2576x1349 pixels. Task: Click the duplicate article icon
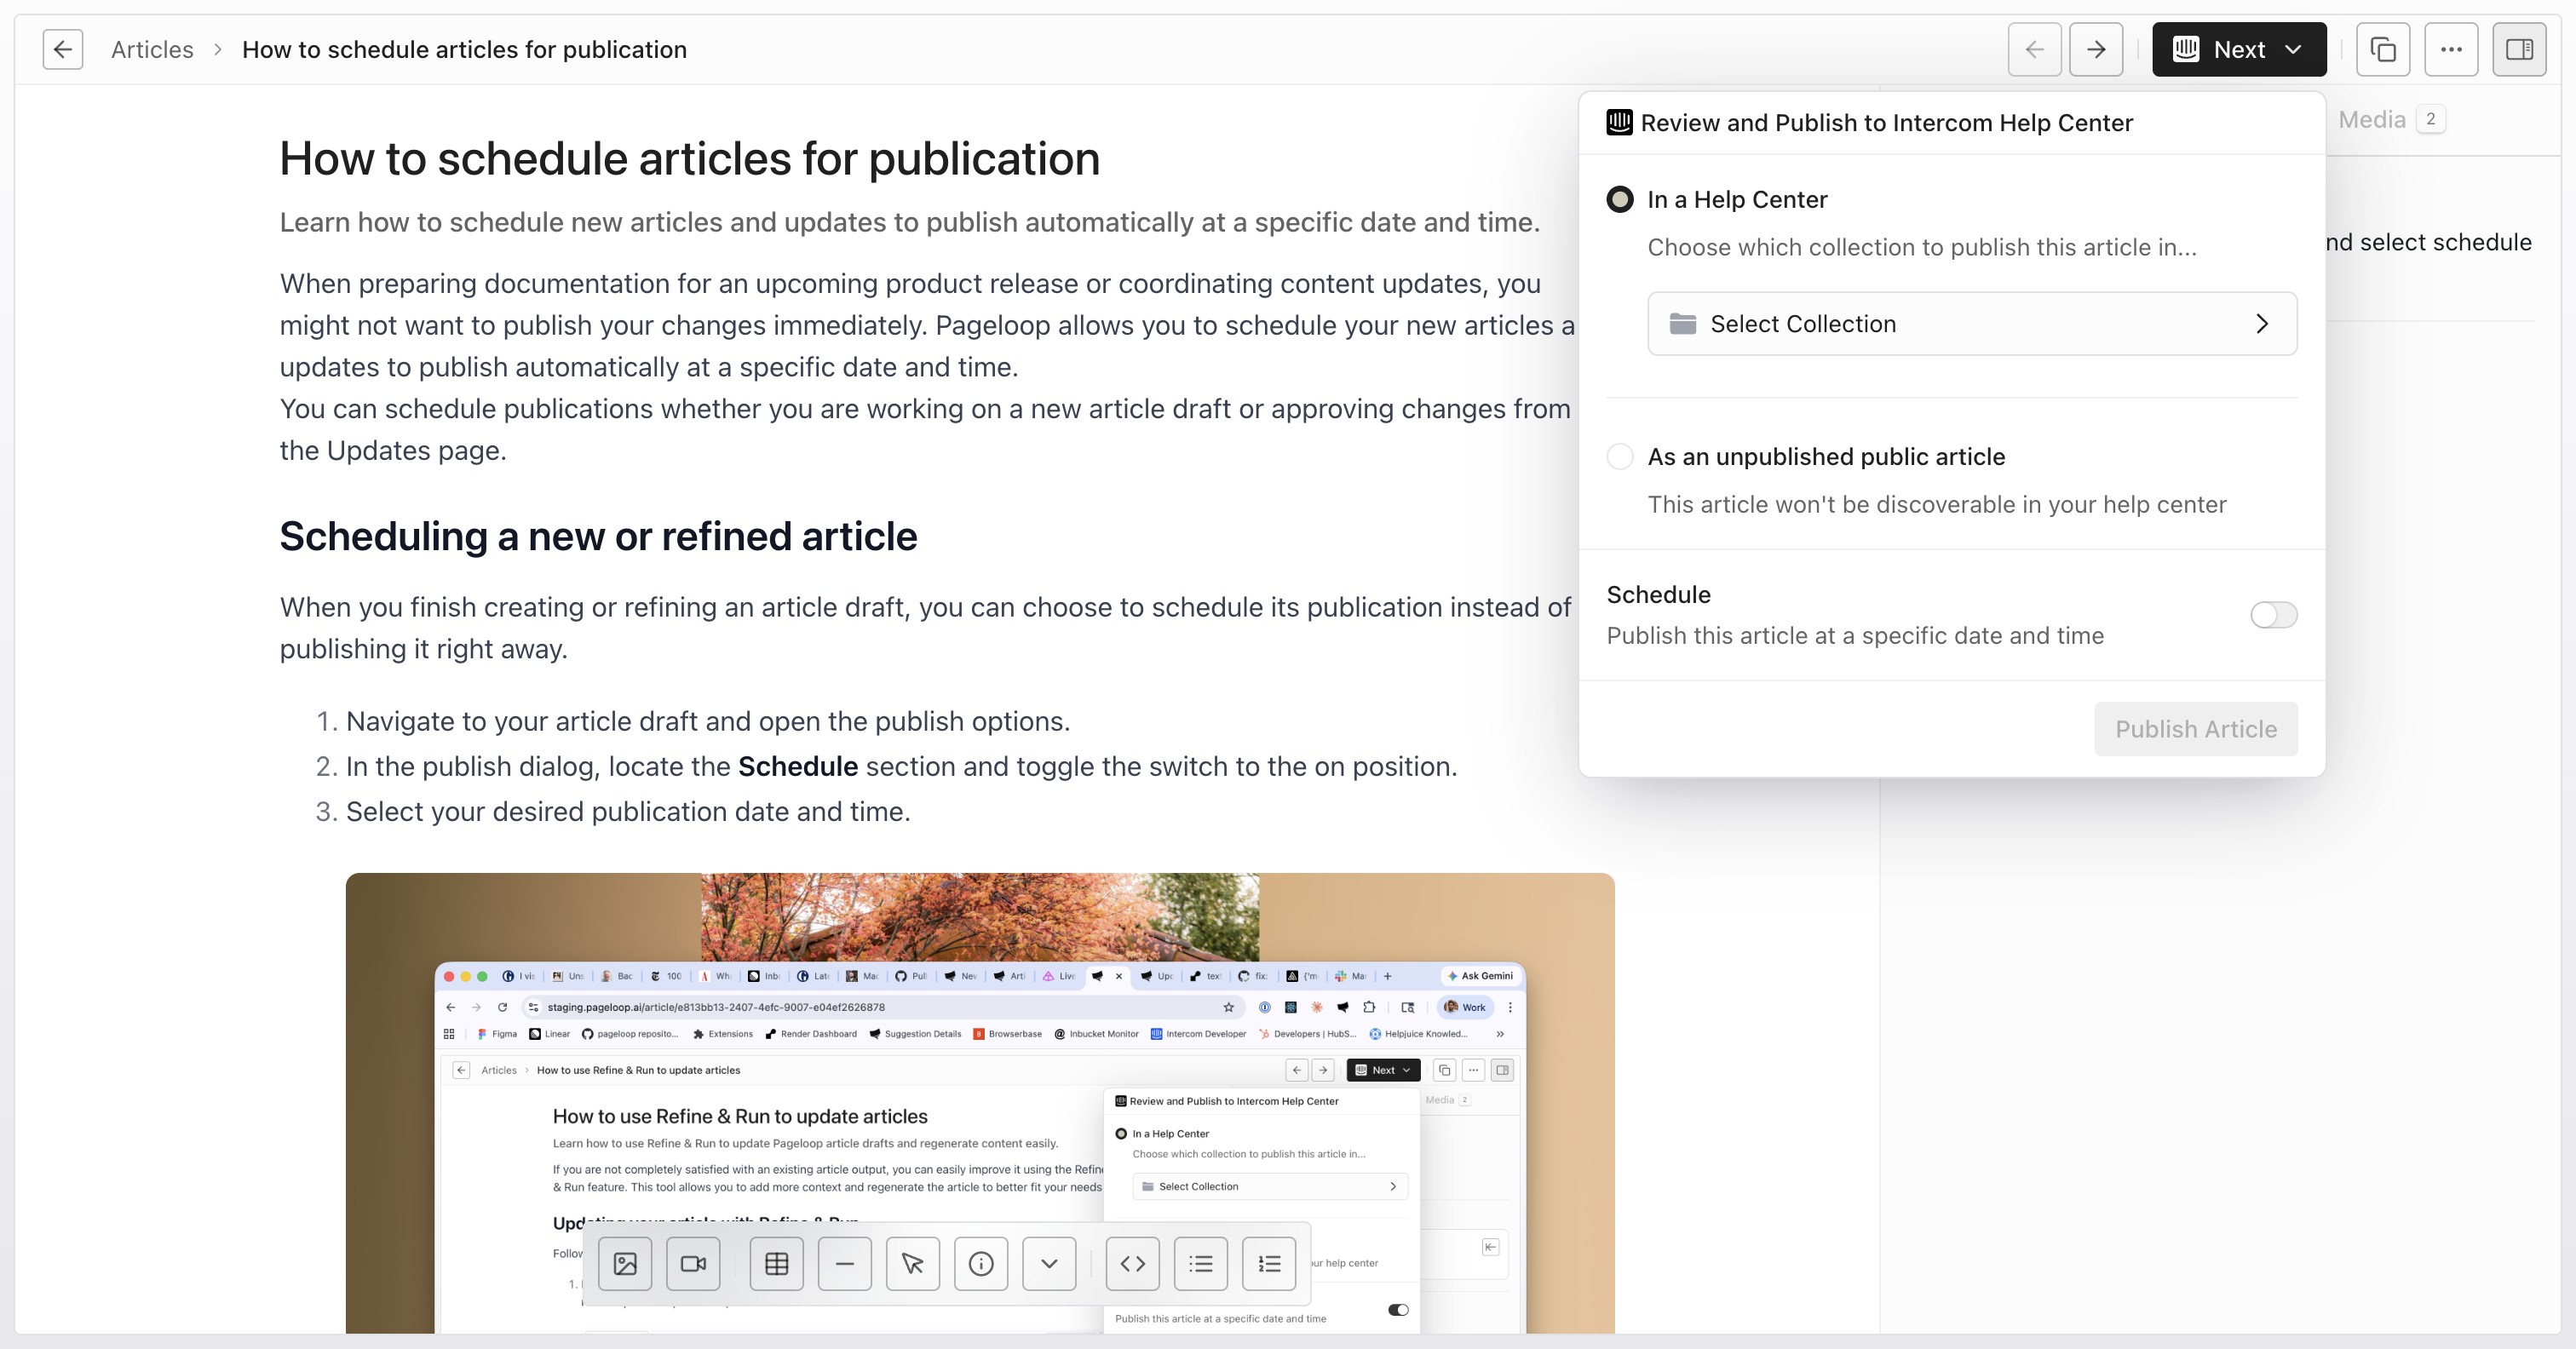click(x=2383, y=49)
